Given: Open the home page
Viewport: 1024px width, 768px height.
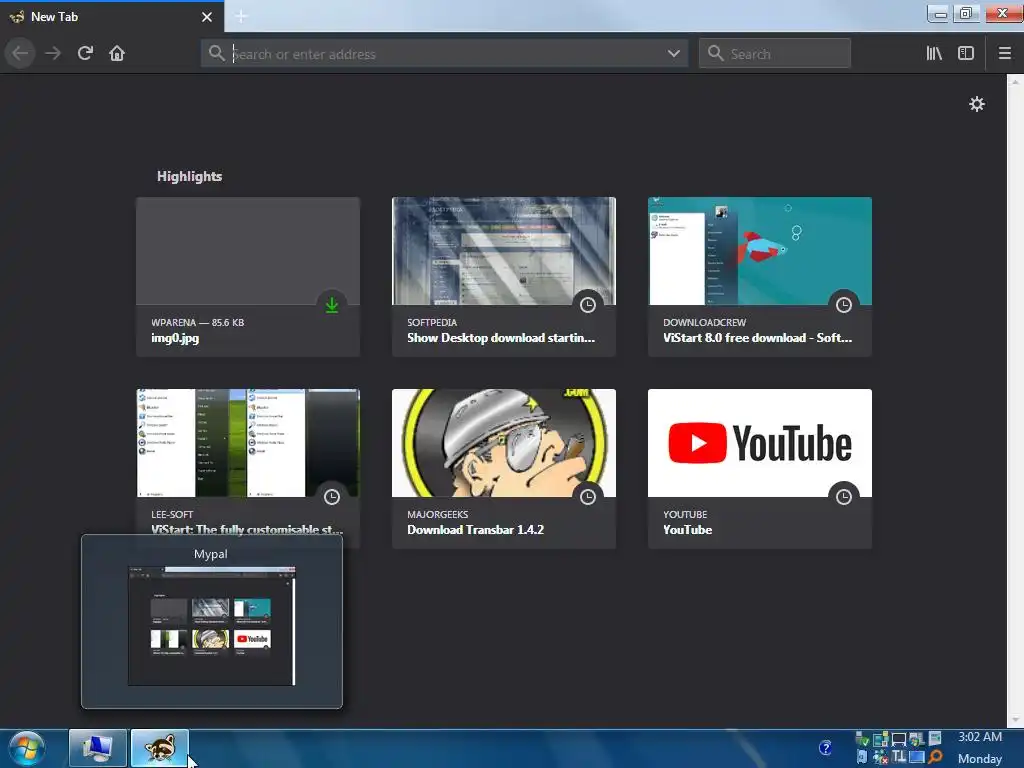Looking at the screenshot, I should tap(117, 54).
